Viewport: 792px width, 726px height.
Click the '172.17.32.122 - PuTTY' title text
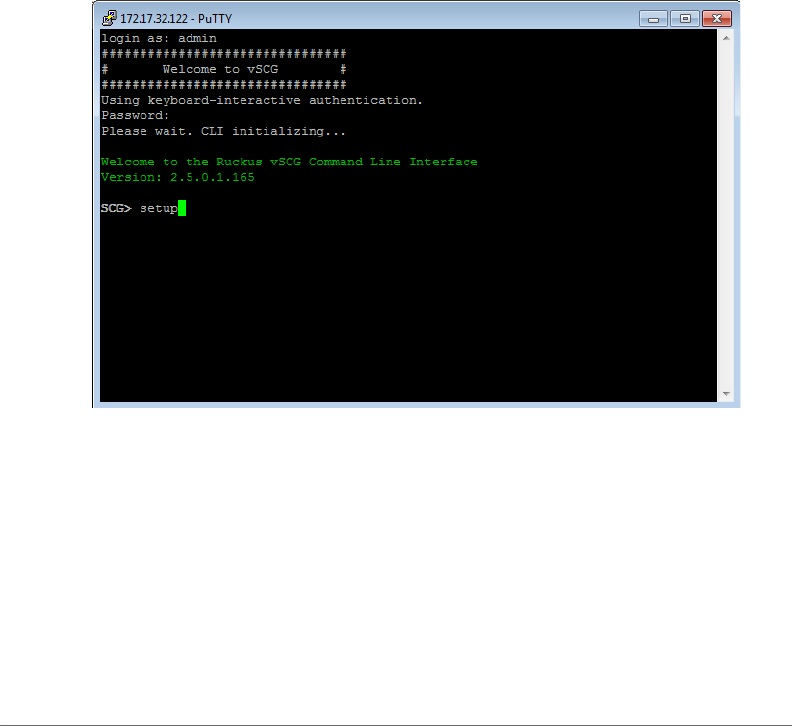tap(176, 19)
